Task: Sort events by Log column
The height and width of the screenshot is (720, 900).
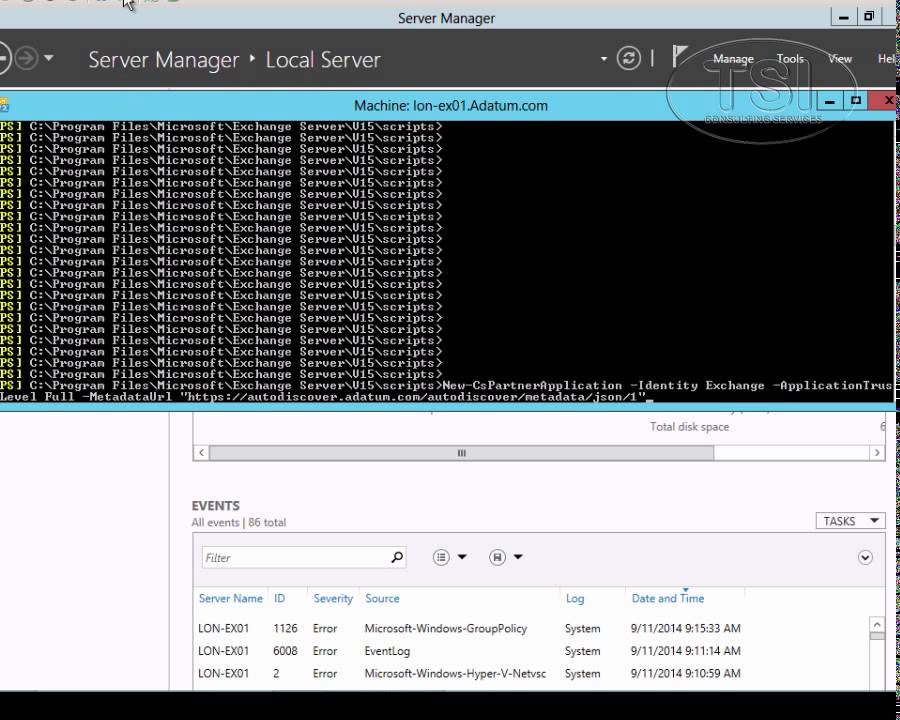Action: pyautogui.click(x=575, y=598)
